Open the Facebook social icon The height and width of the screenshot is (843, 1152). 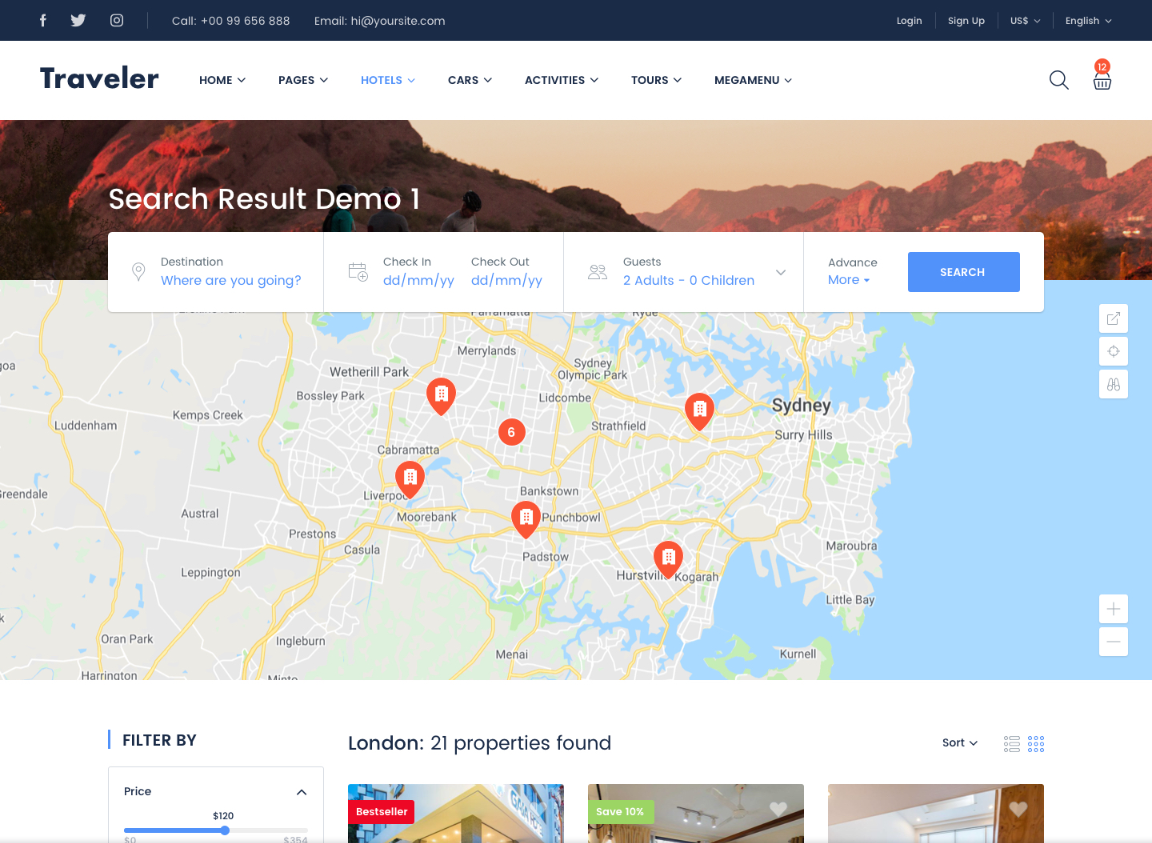pos(43,20)
